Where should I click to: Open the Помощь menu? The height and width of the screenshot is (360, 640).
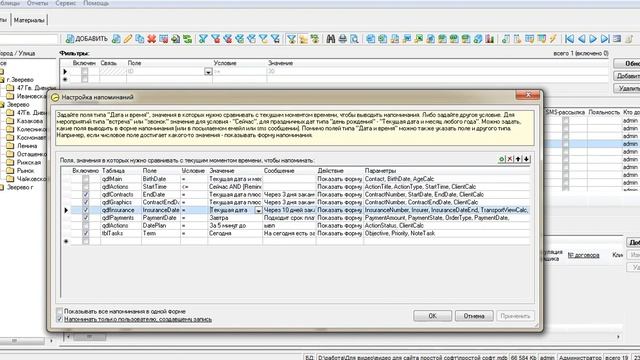coord(96,3)
